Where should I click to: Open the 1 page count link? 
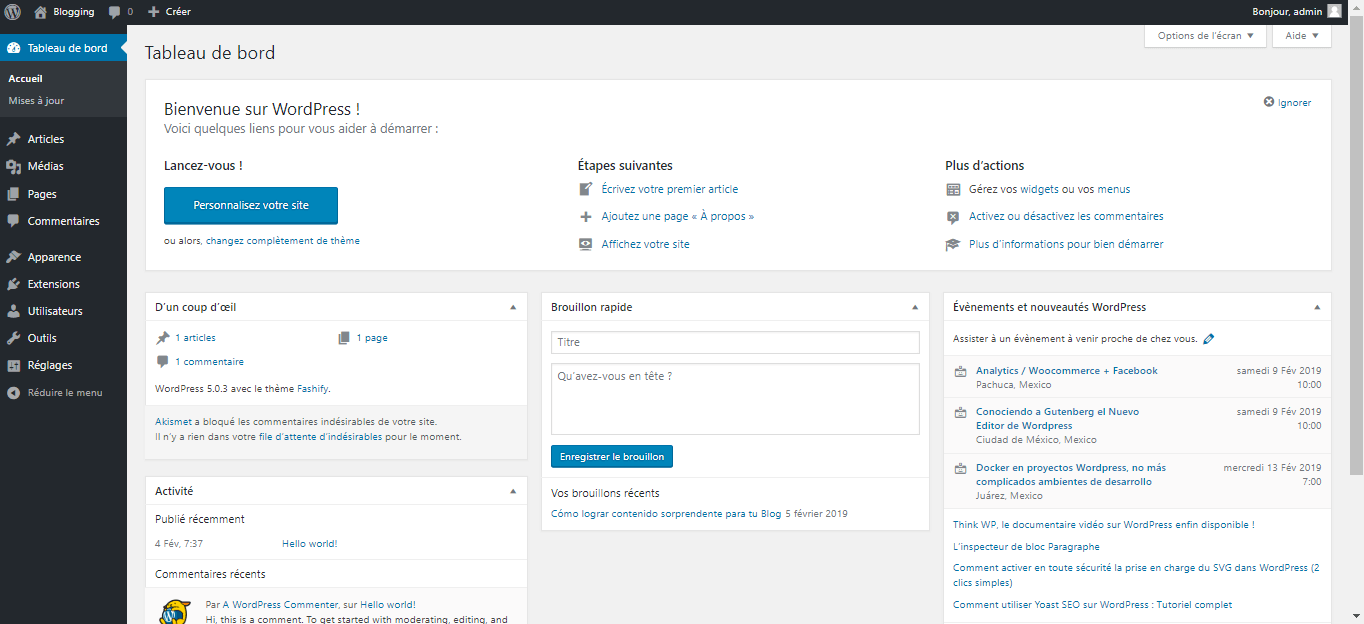pos(372,338)
